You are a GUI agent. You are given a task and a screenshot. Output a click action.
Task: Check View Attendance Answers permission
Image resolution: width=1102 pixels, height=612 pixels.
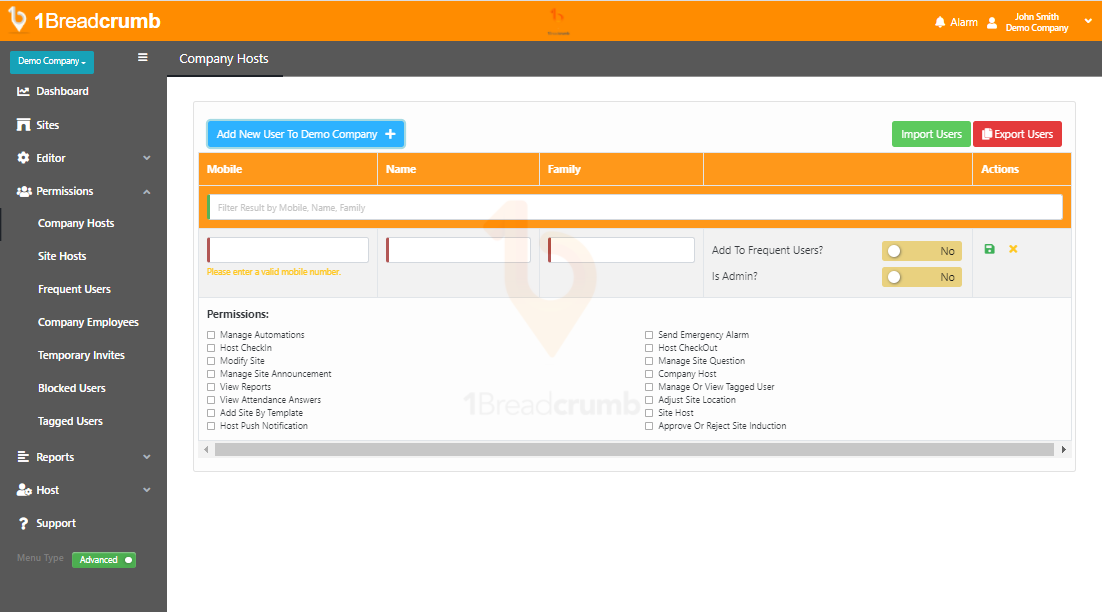[211, 400]
